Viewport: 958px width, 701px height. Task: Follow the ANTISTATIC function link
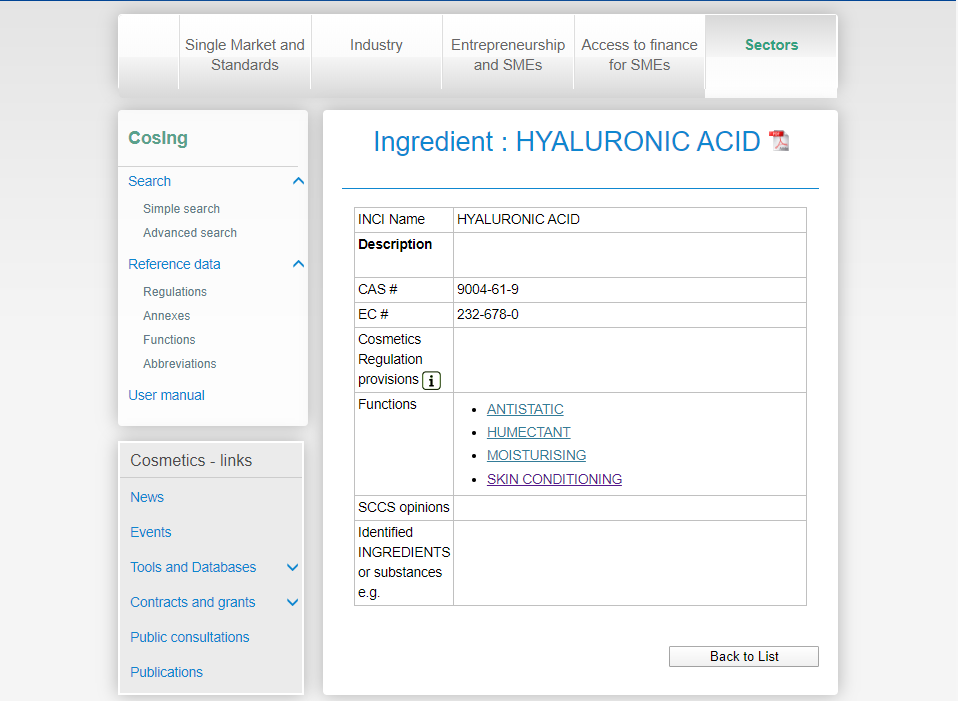click(x=525, y=409)
